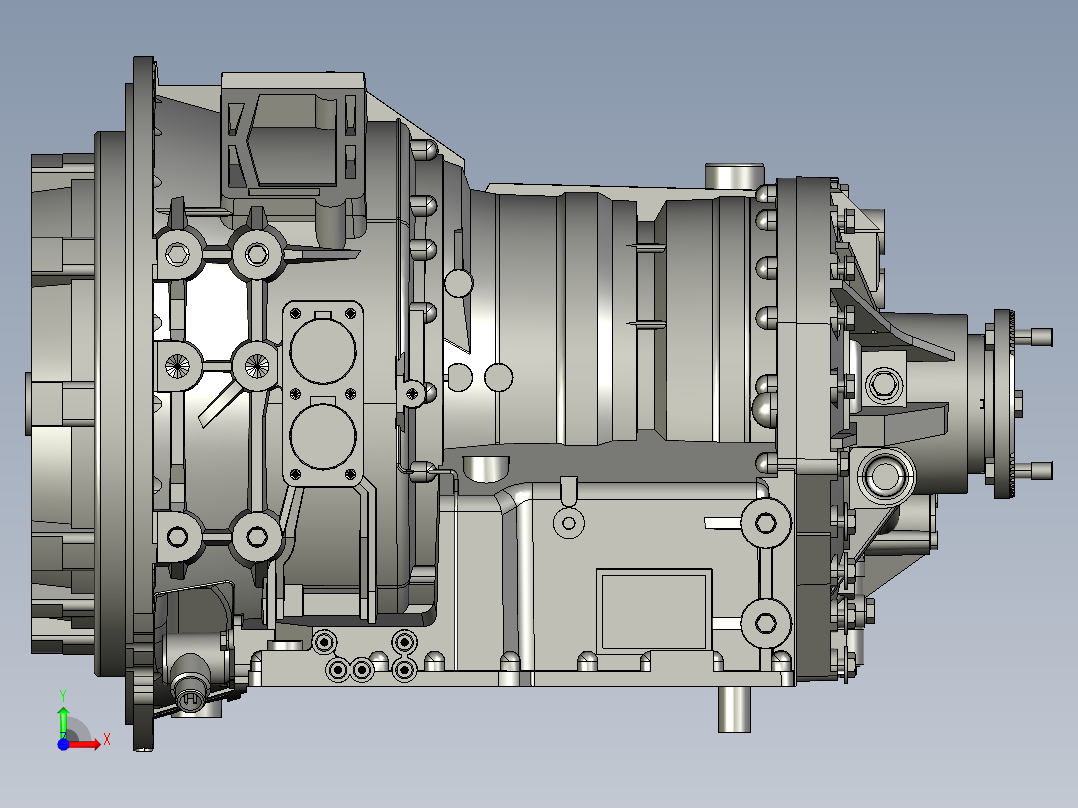
Task: Select the output shaft flange at the right end
Action: [x=1004, y=404]
